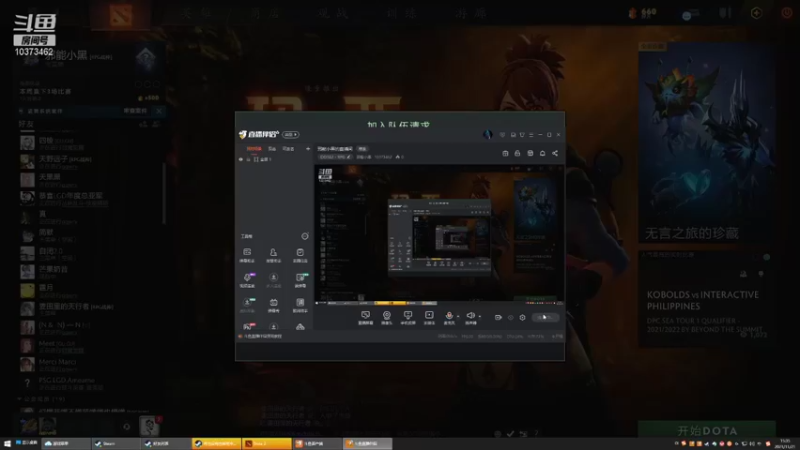Click the icon between lock and bell
This screenshot has height=450, width=800.
pos(530,153)
